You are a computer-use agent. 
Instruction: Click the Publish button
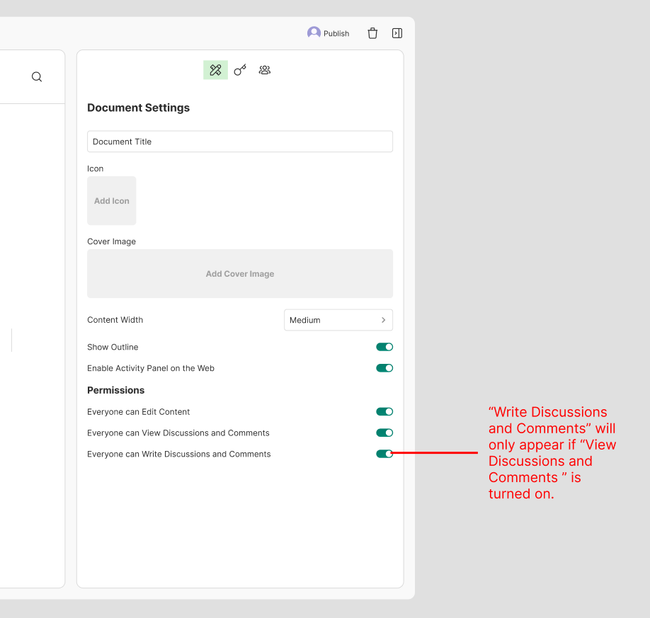click(336, 34)
